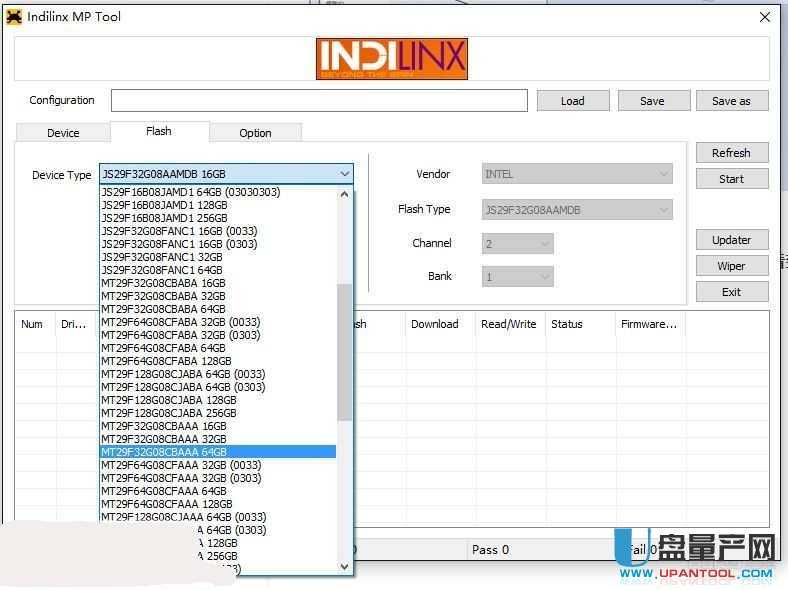
Task: Click the Save as button
Action: 730,101
